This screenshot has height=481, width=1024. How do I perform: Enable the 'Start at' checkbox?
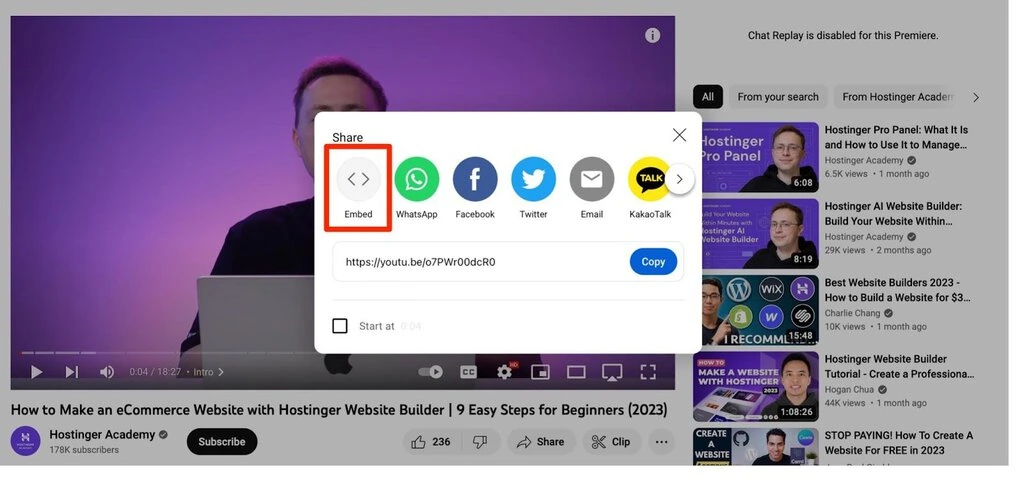pos(340,326)
